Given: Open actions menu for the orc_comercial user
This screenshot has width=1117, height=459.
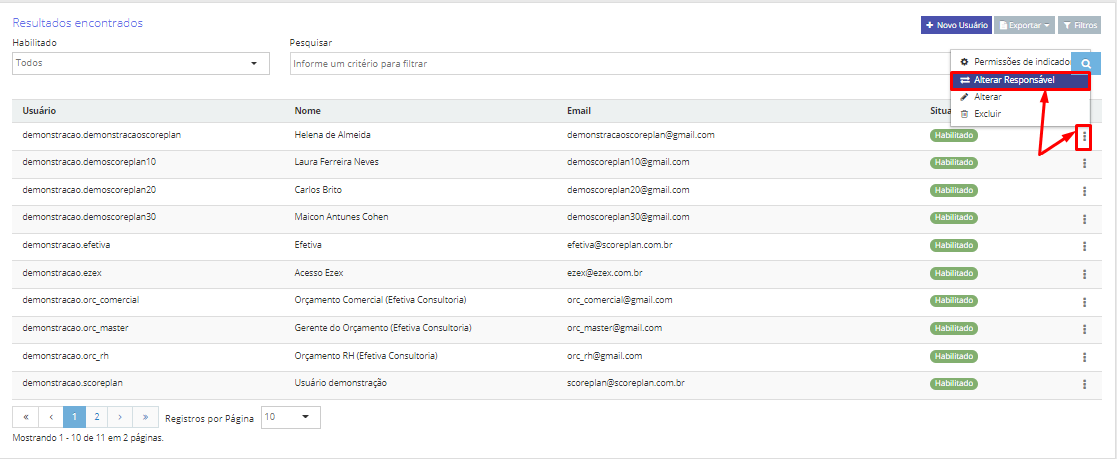Looking at the screenshot, I should pyautogui.click(x=1084, y=301).
